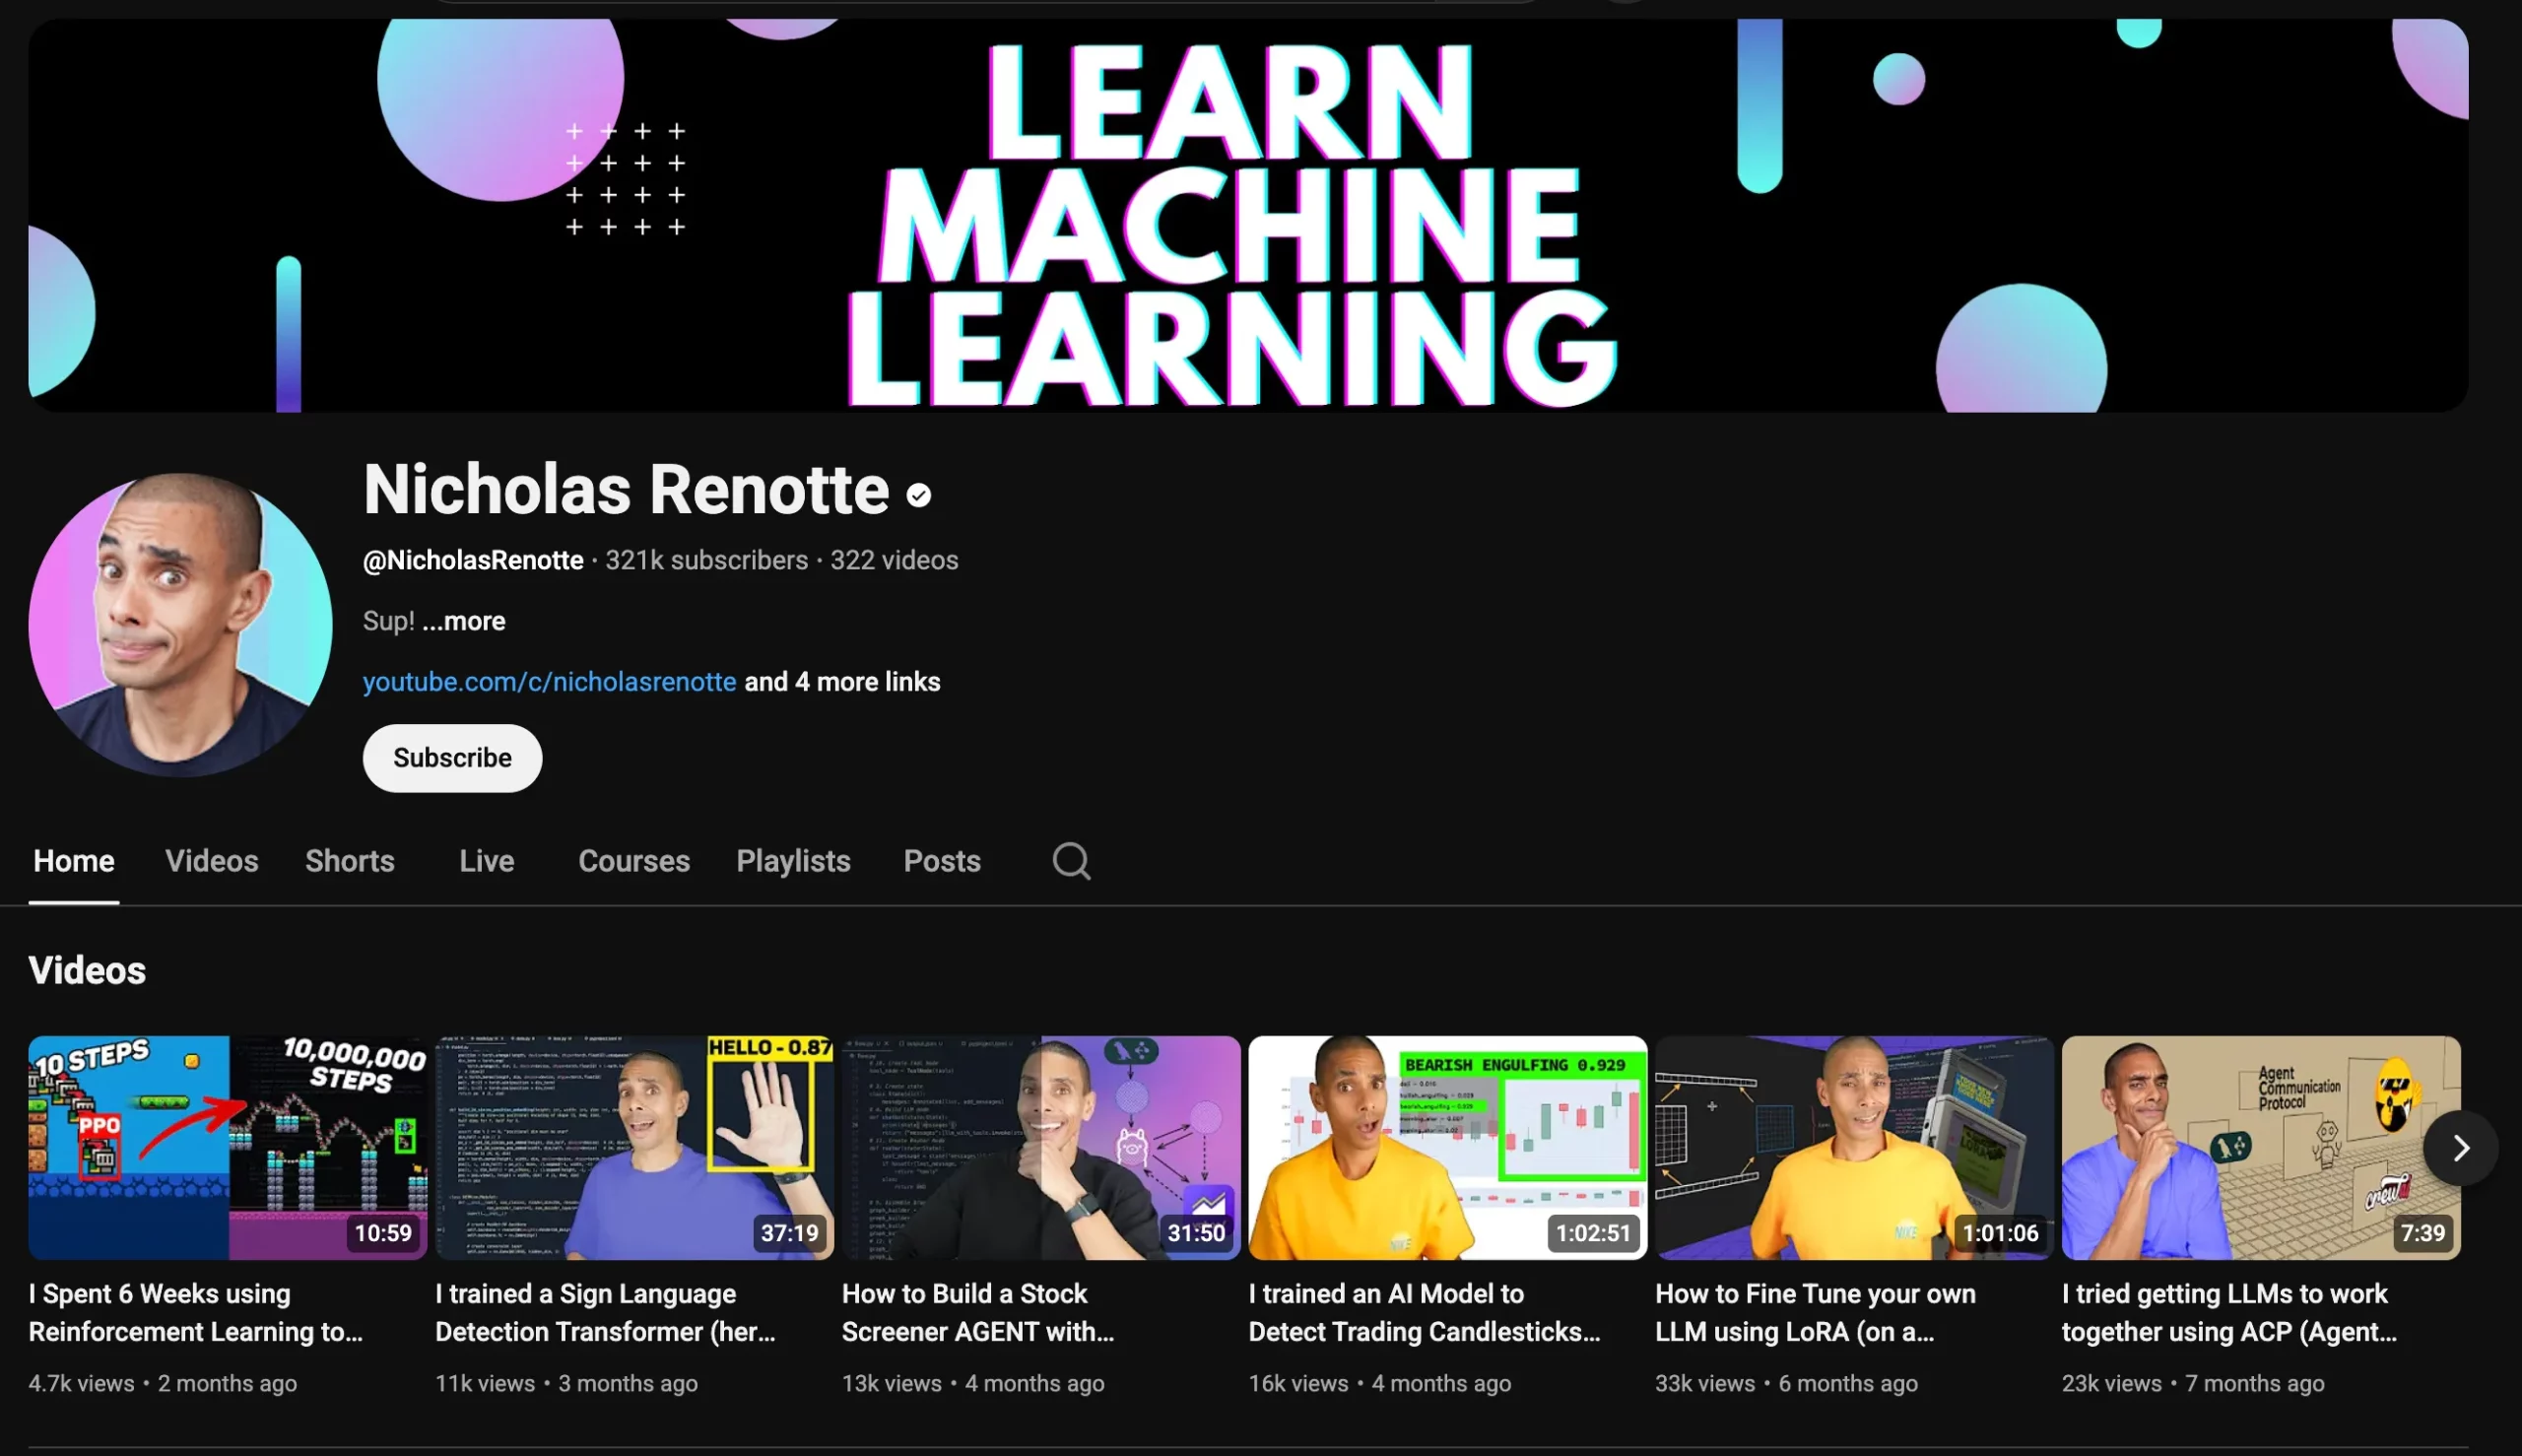
Task: Expand the 'and 4 more links' list
Action: [x=841, y=682]
